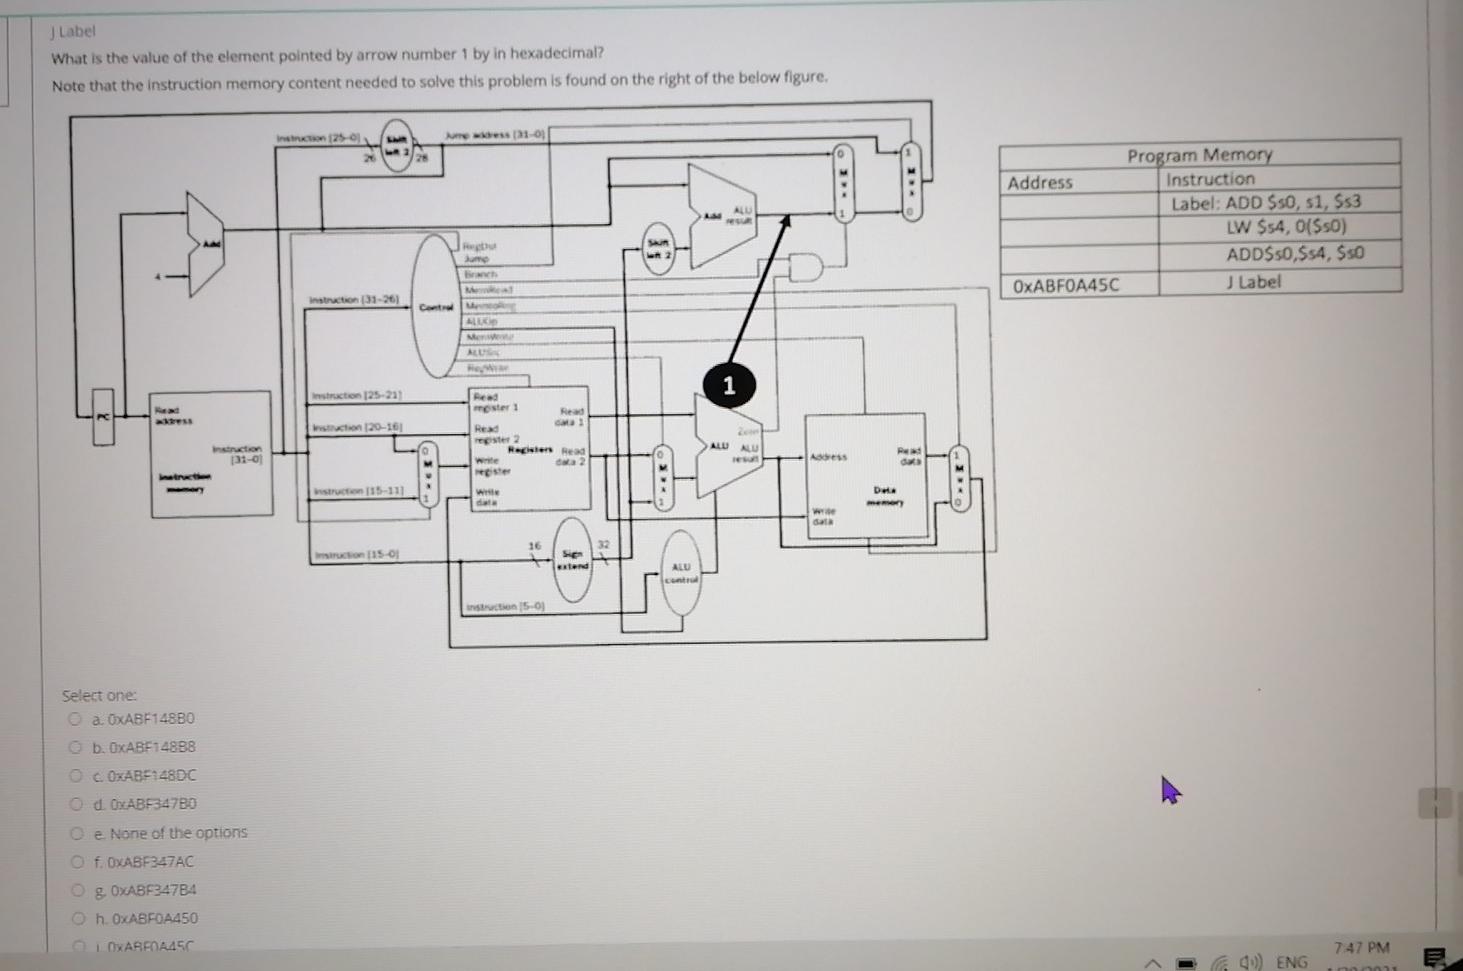Click the black circle marker labeled 1
1463x971 pixels.
tap(728, 384)
